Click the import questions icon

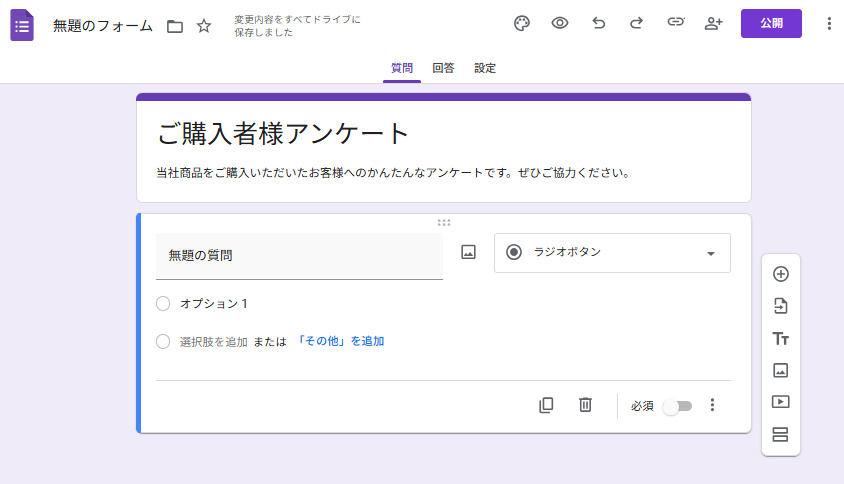pos(781,306)
